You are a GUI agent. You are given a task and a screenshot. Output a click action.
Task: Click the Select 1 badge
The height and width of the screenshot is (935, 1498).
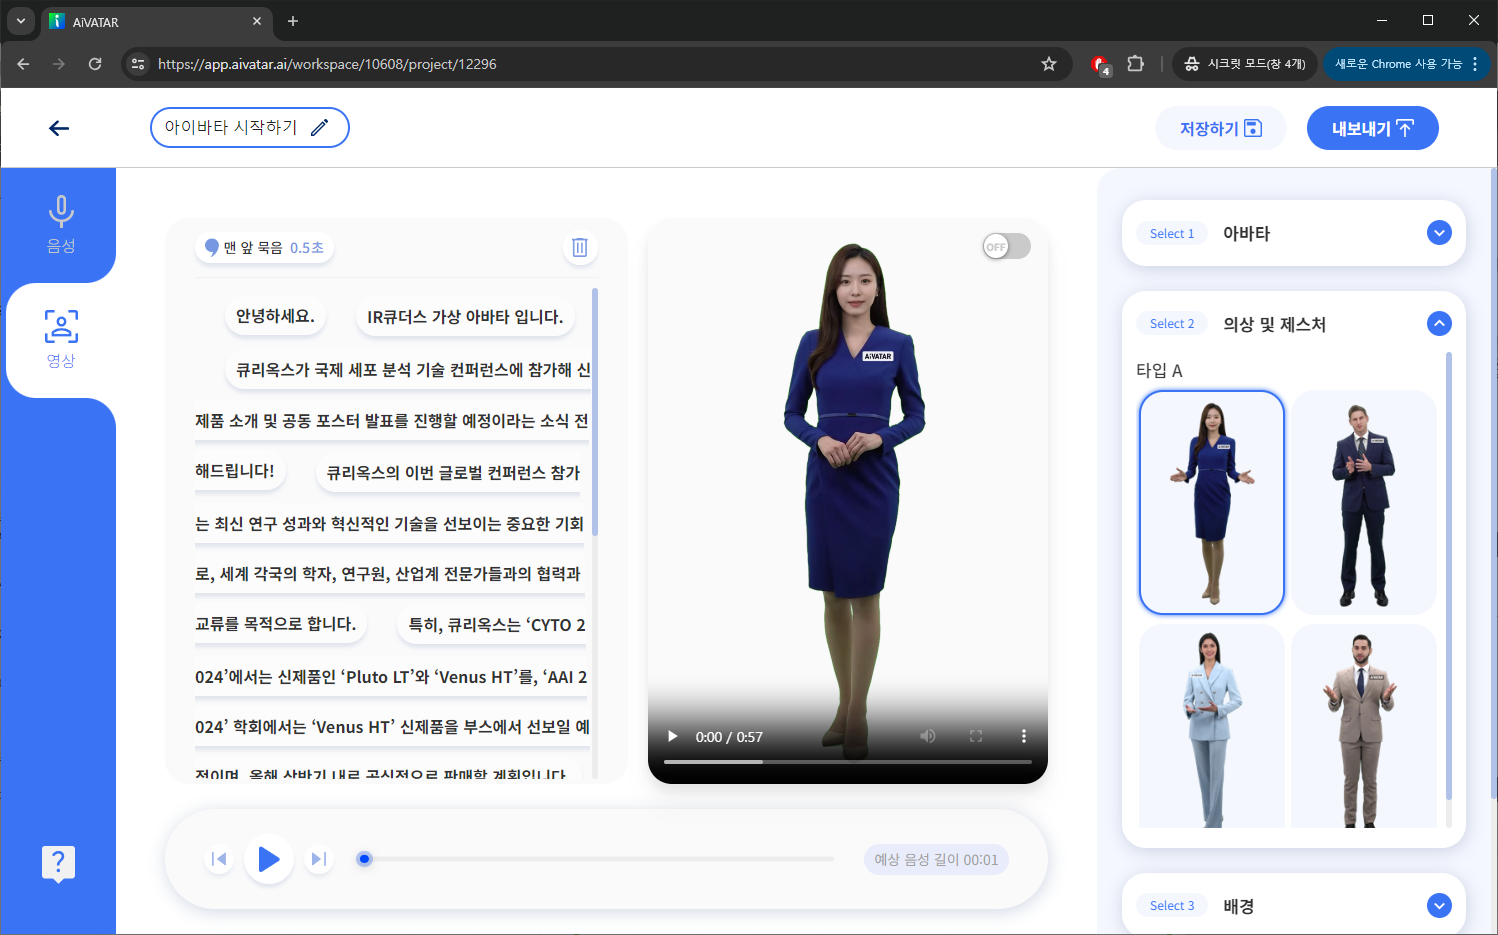pyautogui.click(x=1172, y=233)
